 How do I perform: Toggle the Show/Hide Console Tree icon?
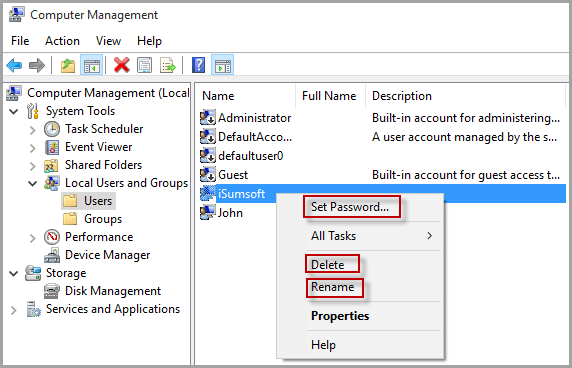click(91, 66)
